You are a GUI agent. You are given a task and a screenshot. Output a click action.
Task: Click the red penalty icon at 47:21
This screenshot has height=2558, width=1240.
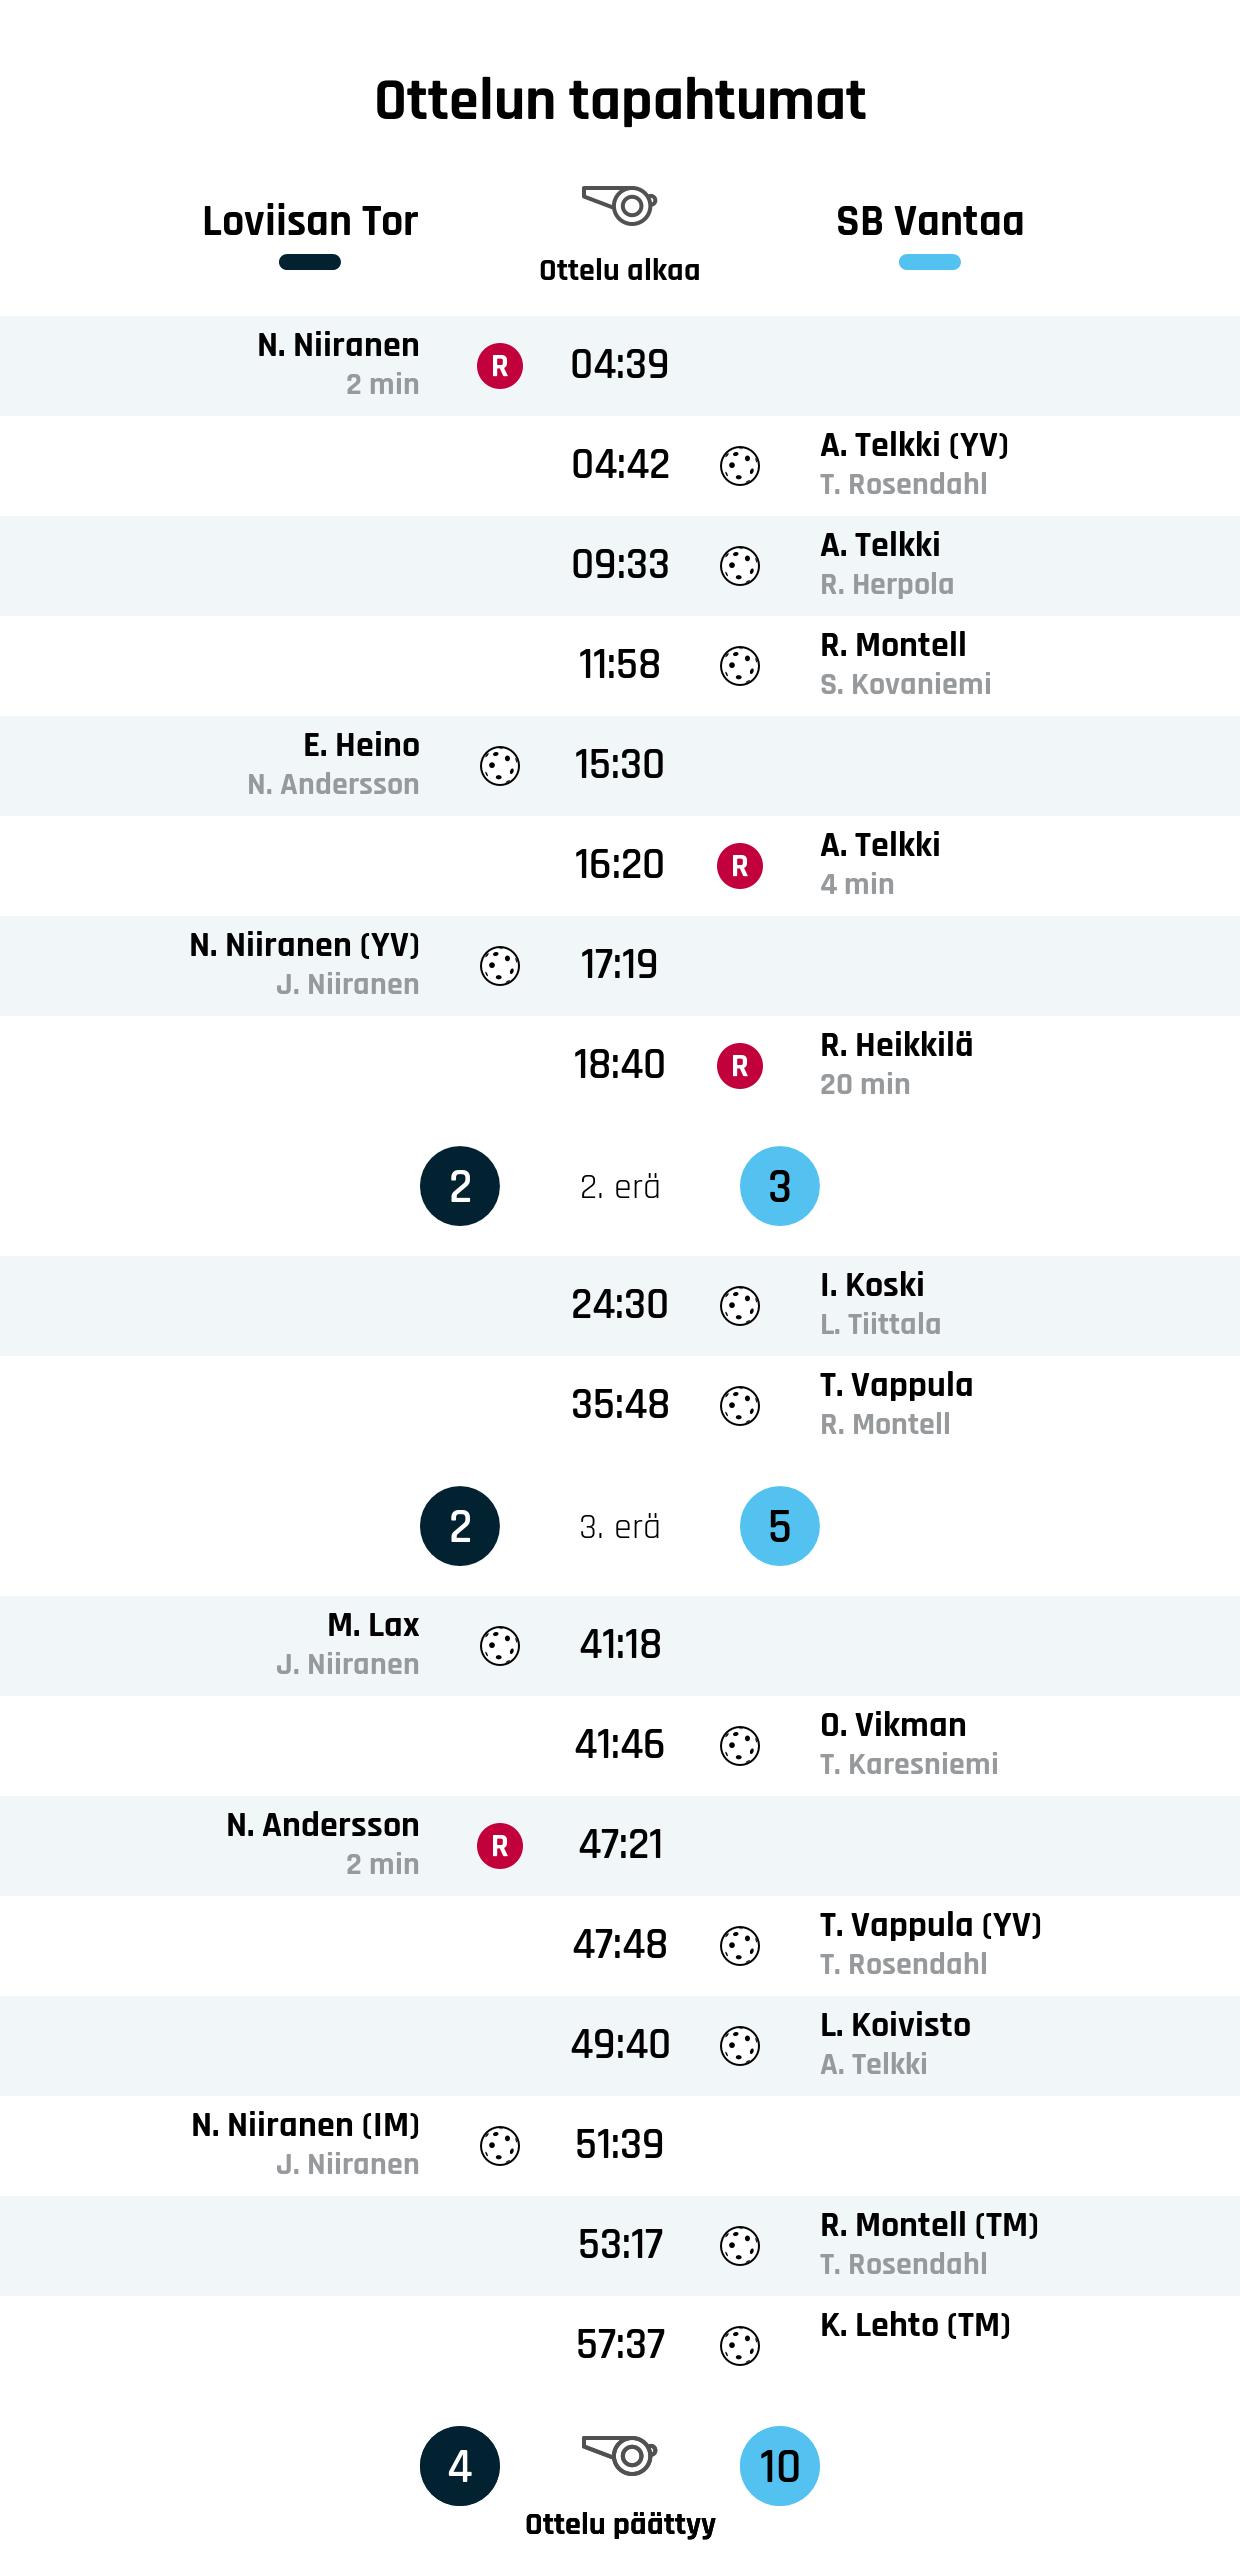click(500, 1846)
